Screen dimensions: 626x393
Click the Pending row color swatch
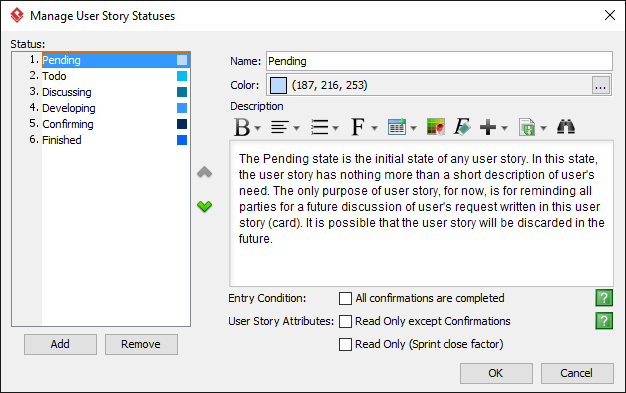[182, 60]
